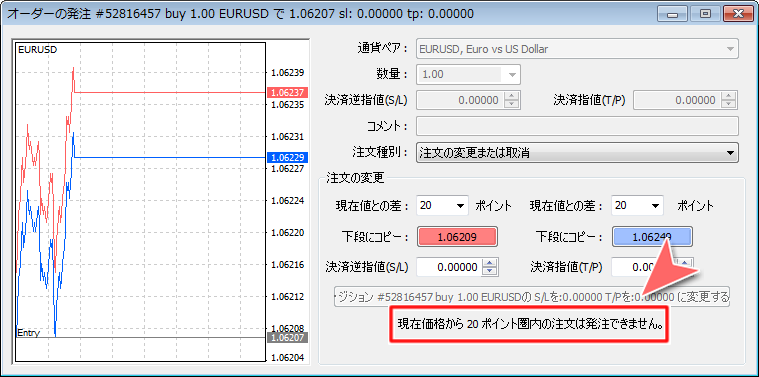Click the upper disabled 決済逆指値(S/L) field

tap(460, 101)
